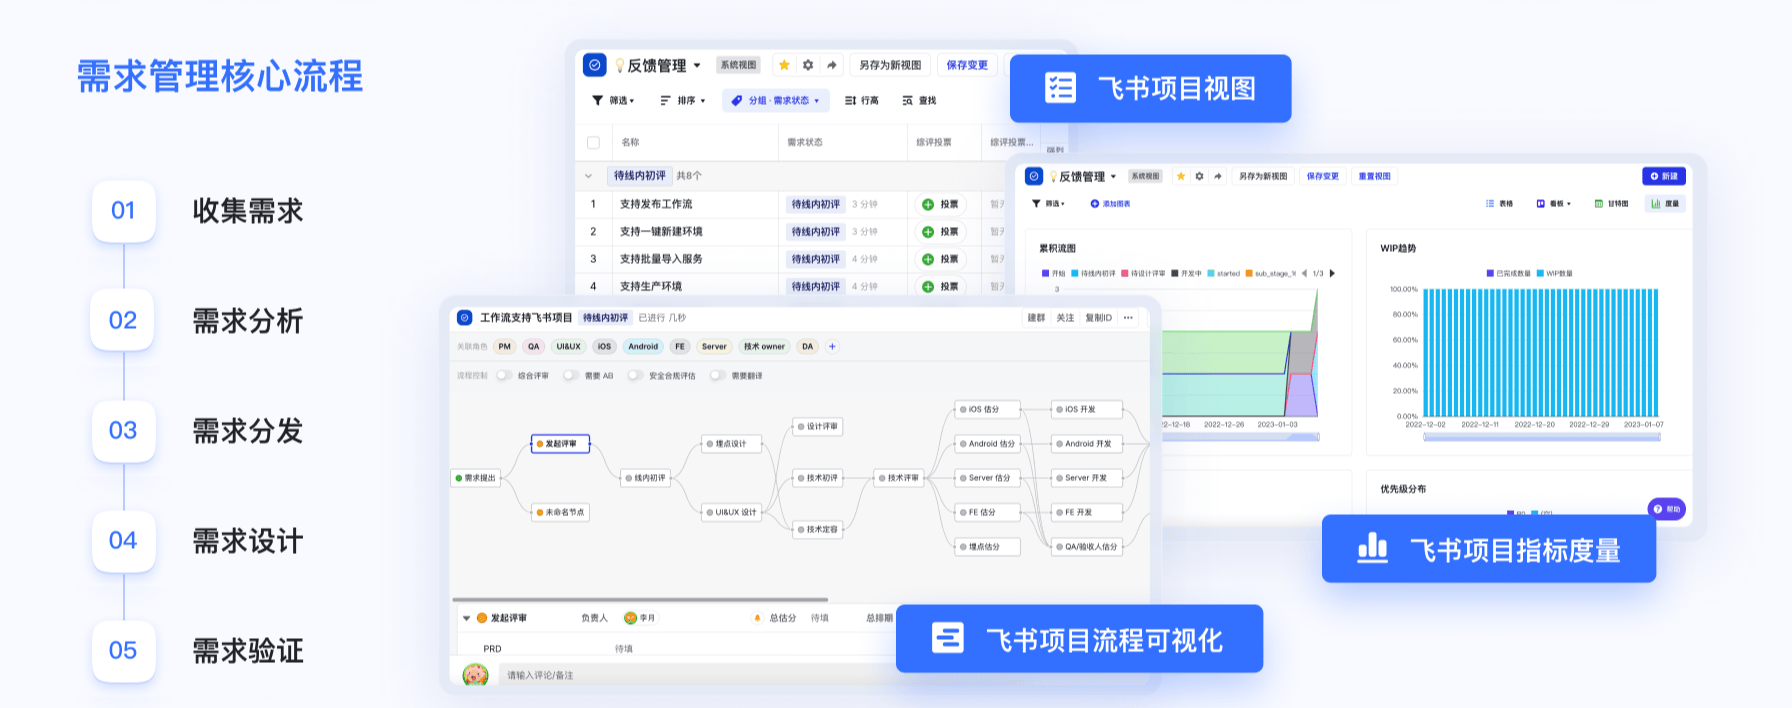Open the 排序 sort dropdown

(683, 100)
